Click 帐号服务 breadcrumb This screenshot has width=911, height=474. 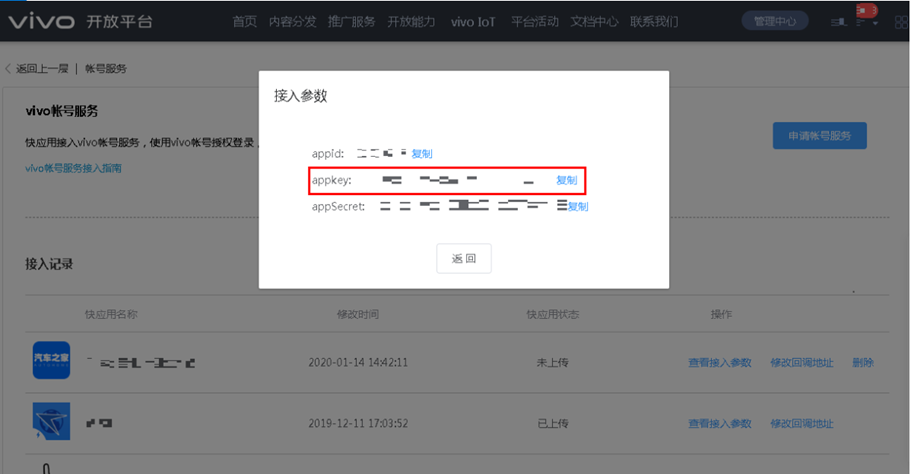click(106, 69)
